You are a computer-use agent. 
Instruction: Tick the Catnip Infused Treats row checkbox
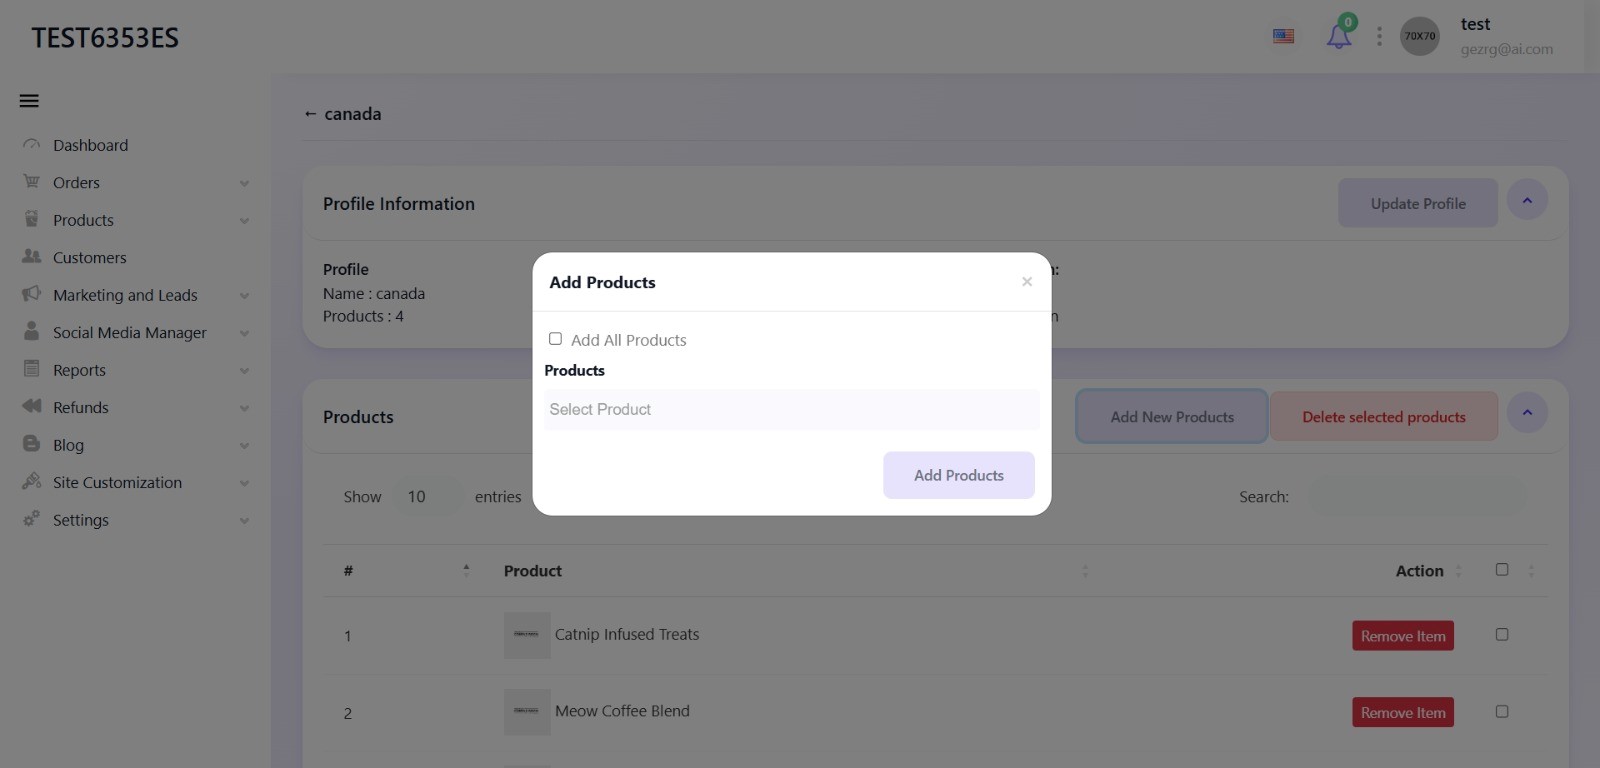pos(1502,634)
